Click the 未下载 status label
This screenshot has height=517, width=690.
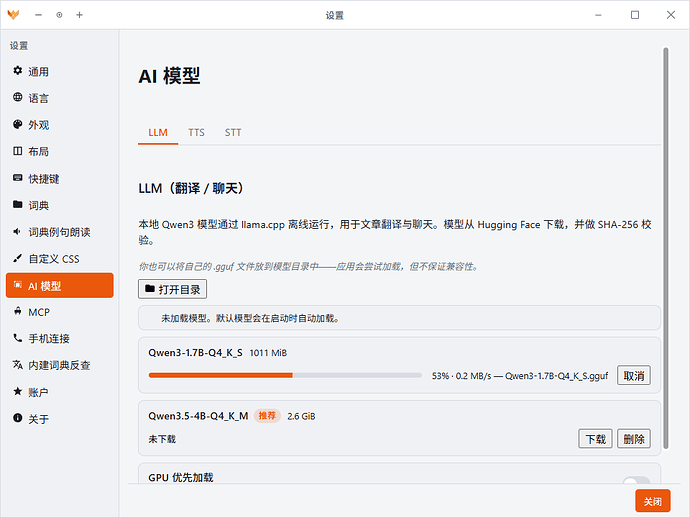pos(162,439)
